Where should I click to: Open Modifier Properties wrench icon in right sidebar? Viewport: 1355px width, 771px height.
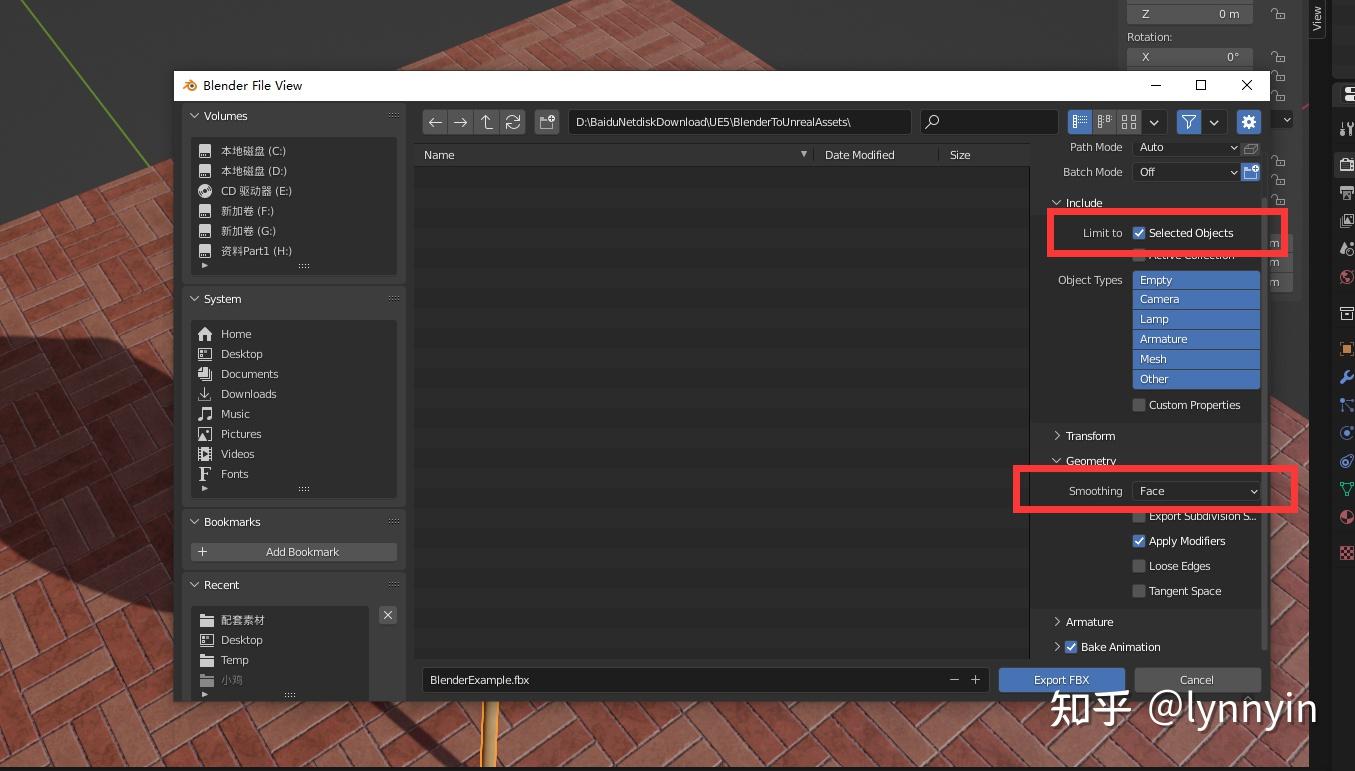[x=1345, y=377]
